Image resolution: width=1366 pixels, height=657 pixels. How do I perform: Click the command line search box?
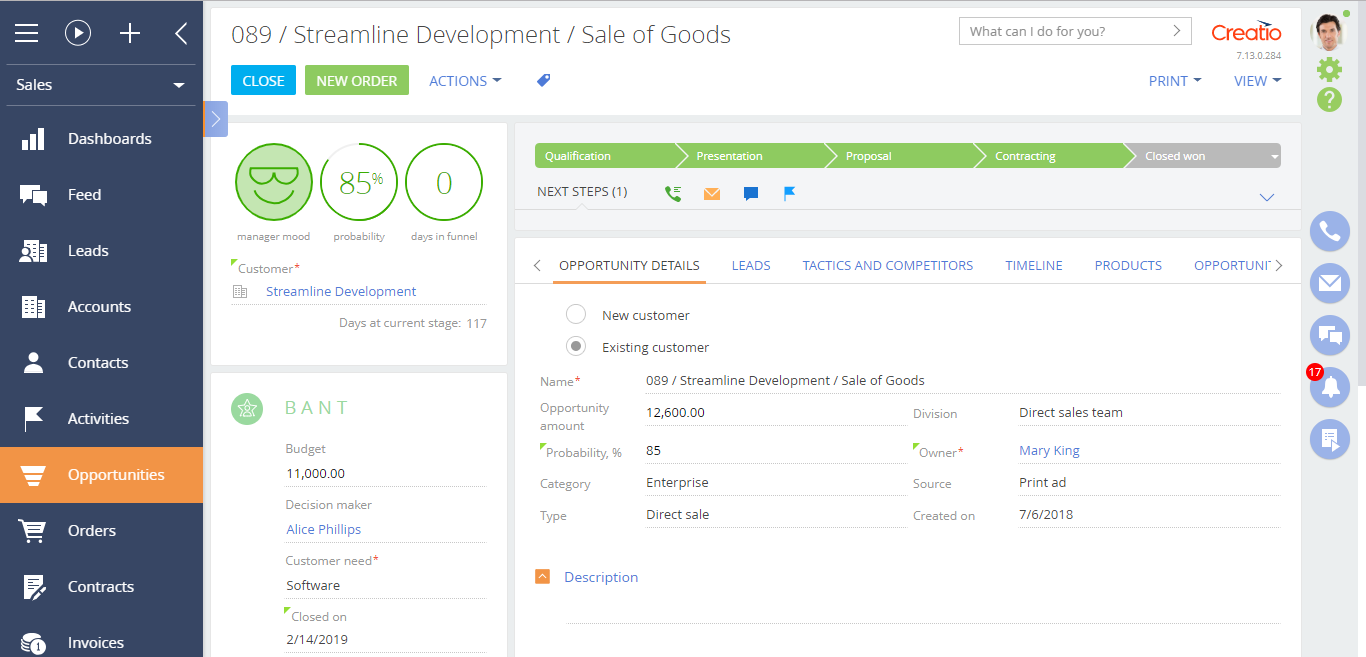pos(1075,31)
